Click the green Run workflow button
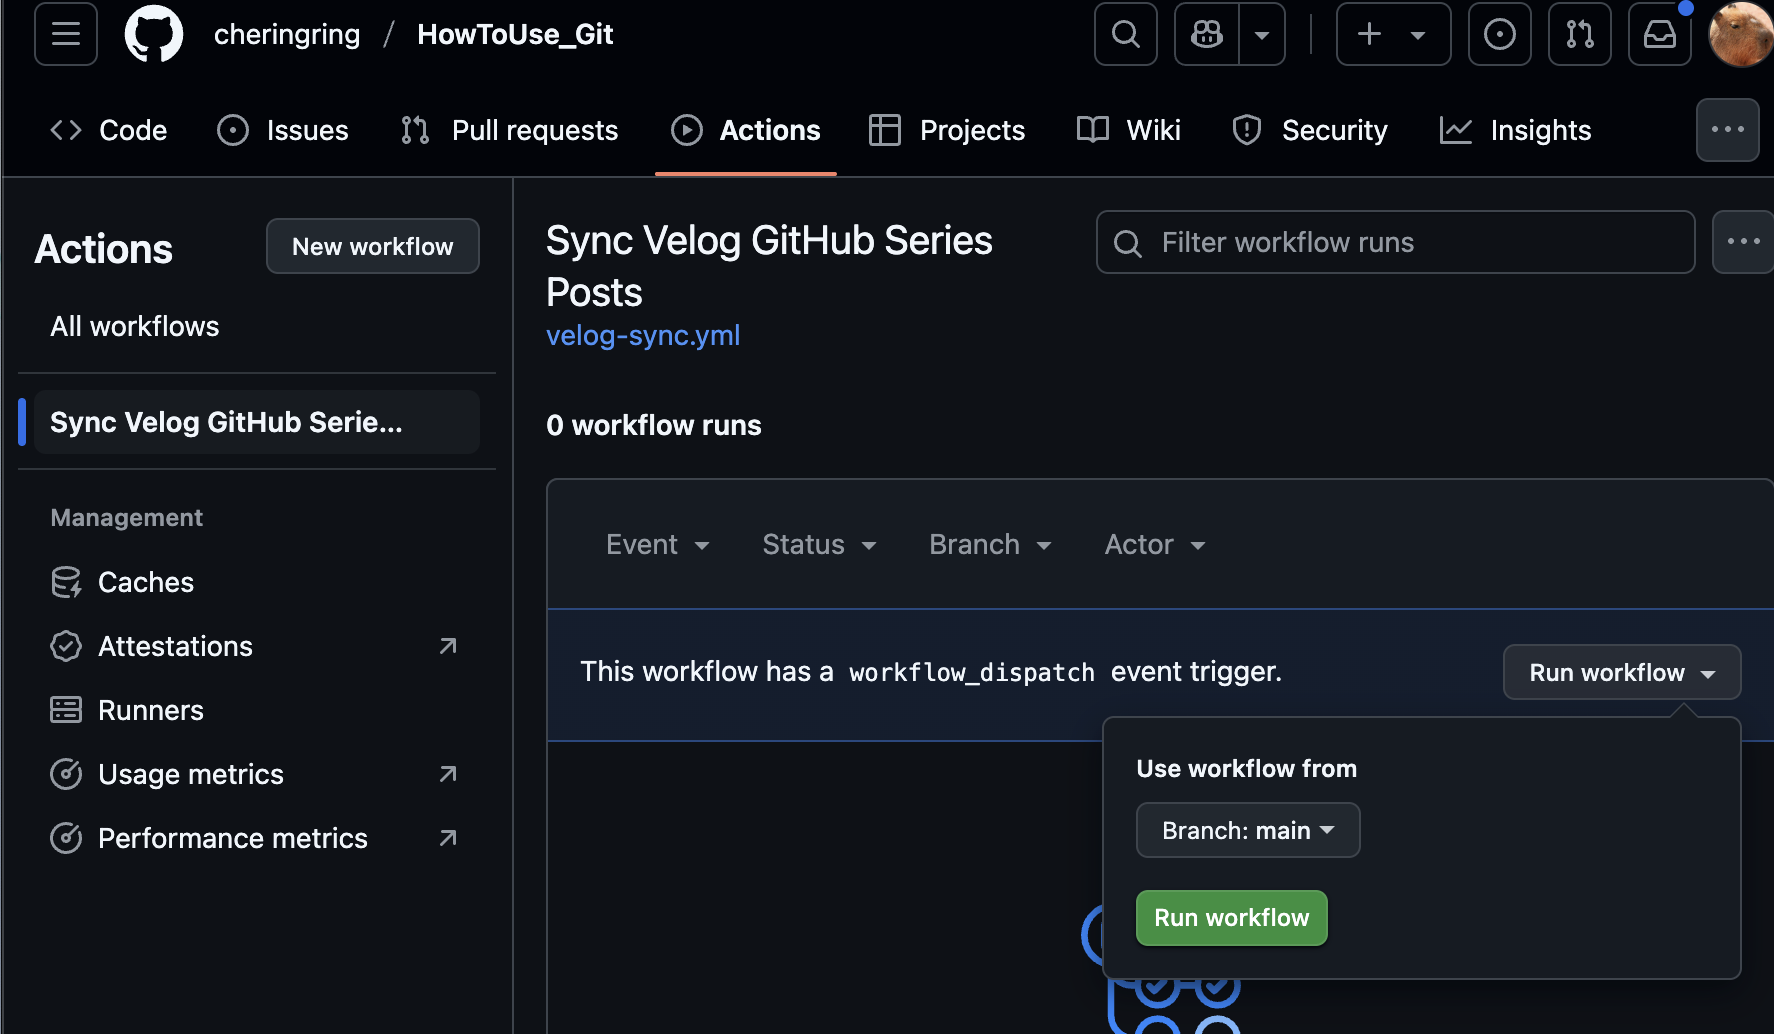Screen dimensions: 1774x1034 [x=1232, y=918]
